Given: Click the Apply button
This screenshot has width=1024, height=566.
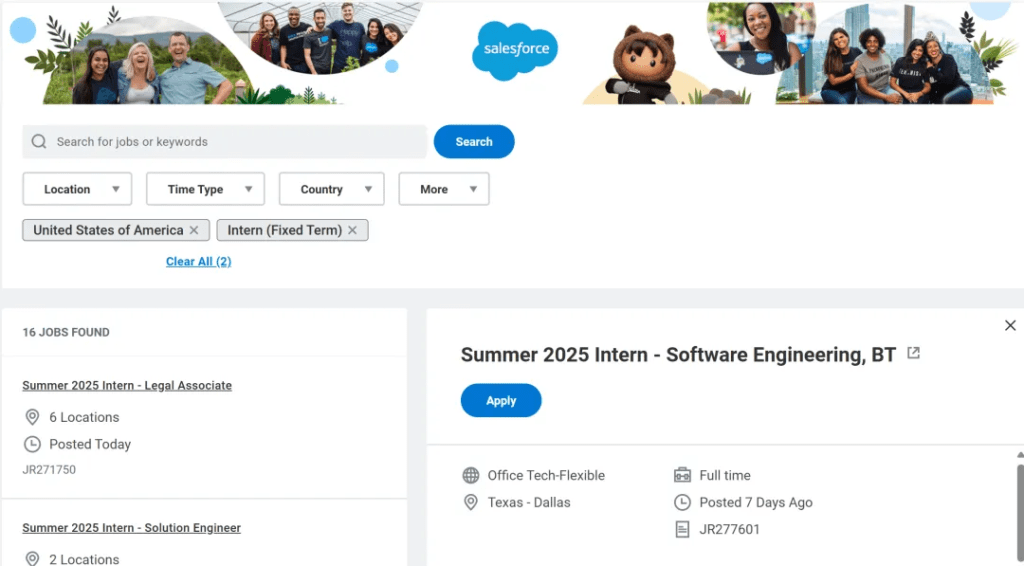Looking at the screenshot, I should [501, 401].
